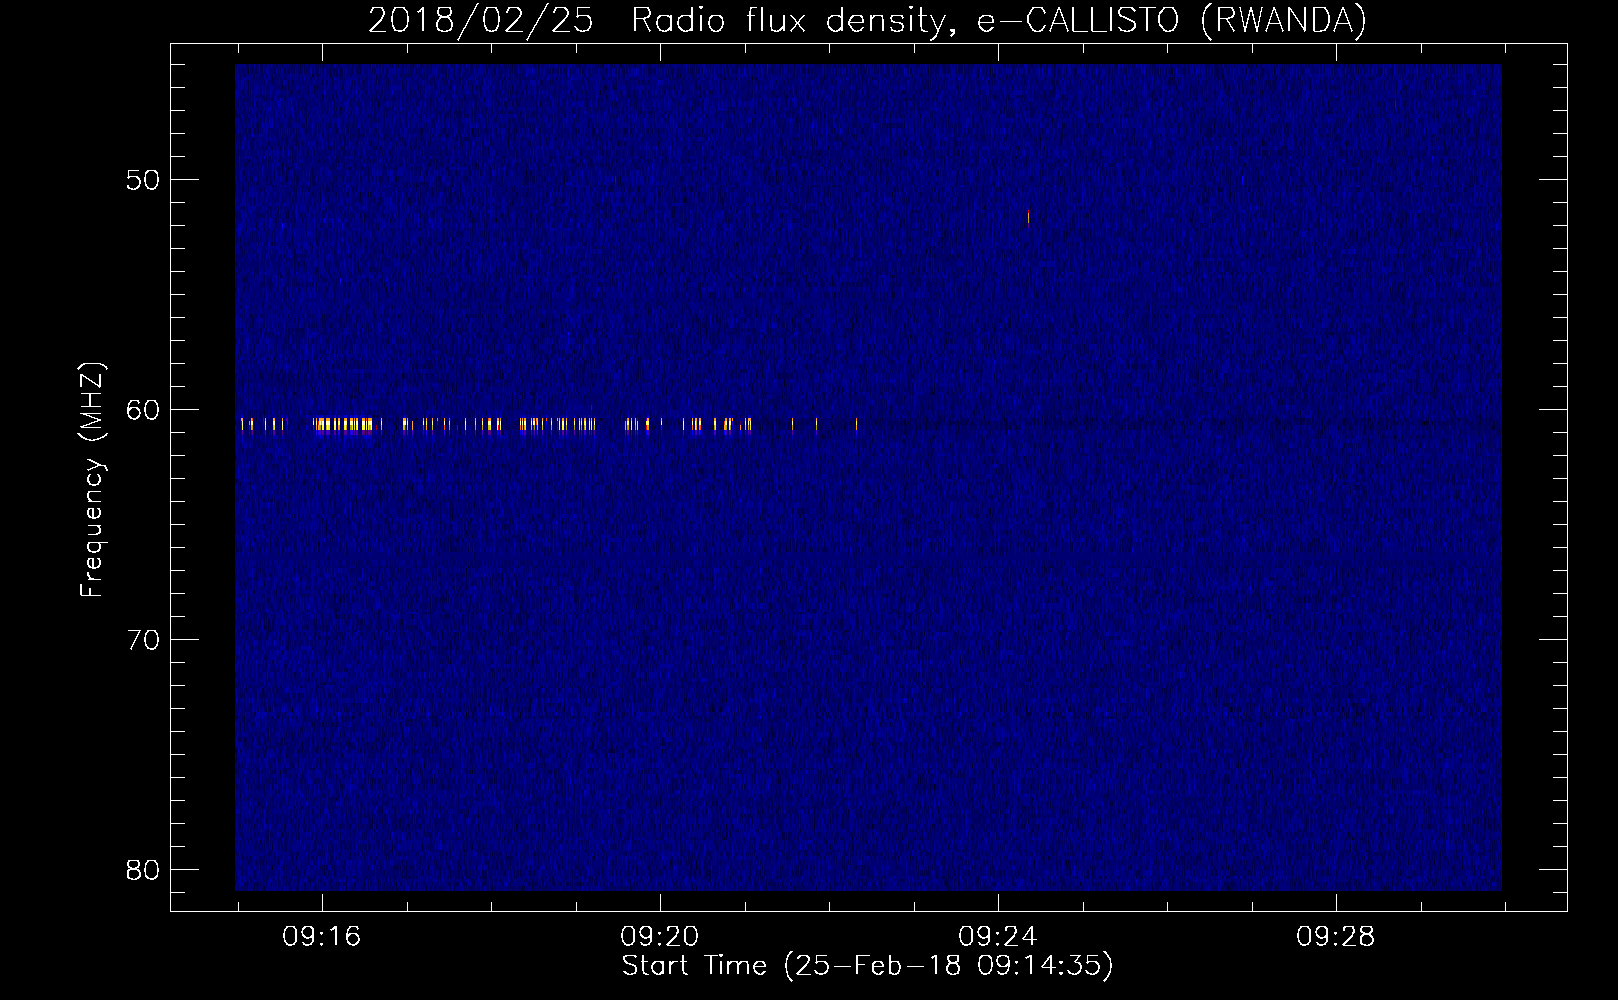Screen dimensions: 1618x1000
Task: Click the "Start Time (25-Feb-18 09:14:35)" label
Action: 867,966
